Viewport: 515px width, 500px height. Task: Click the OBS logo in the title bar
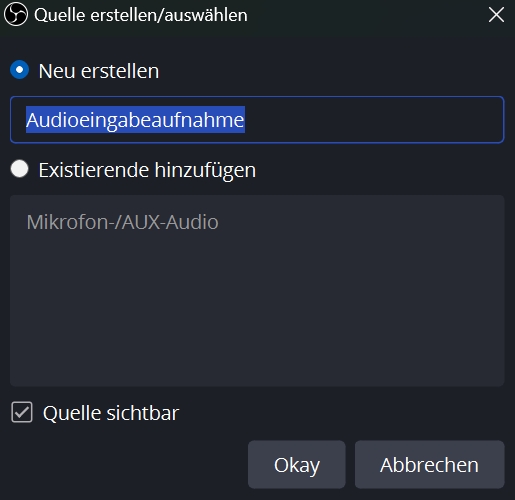(x=16, y=14)
